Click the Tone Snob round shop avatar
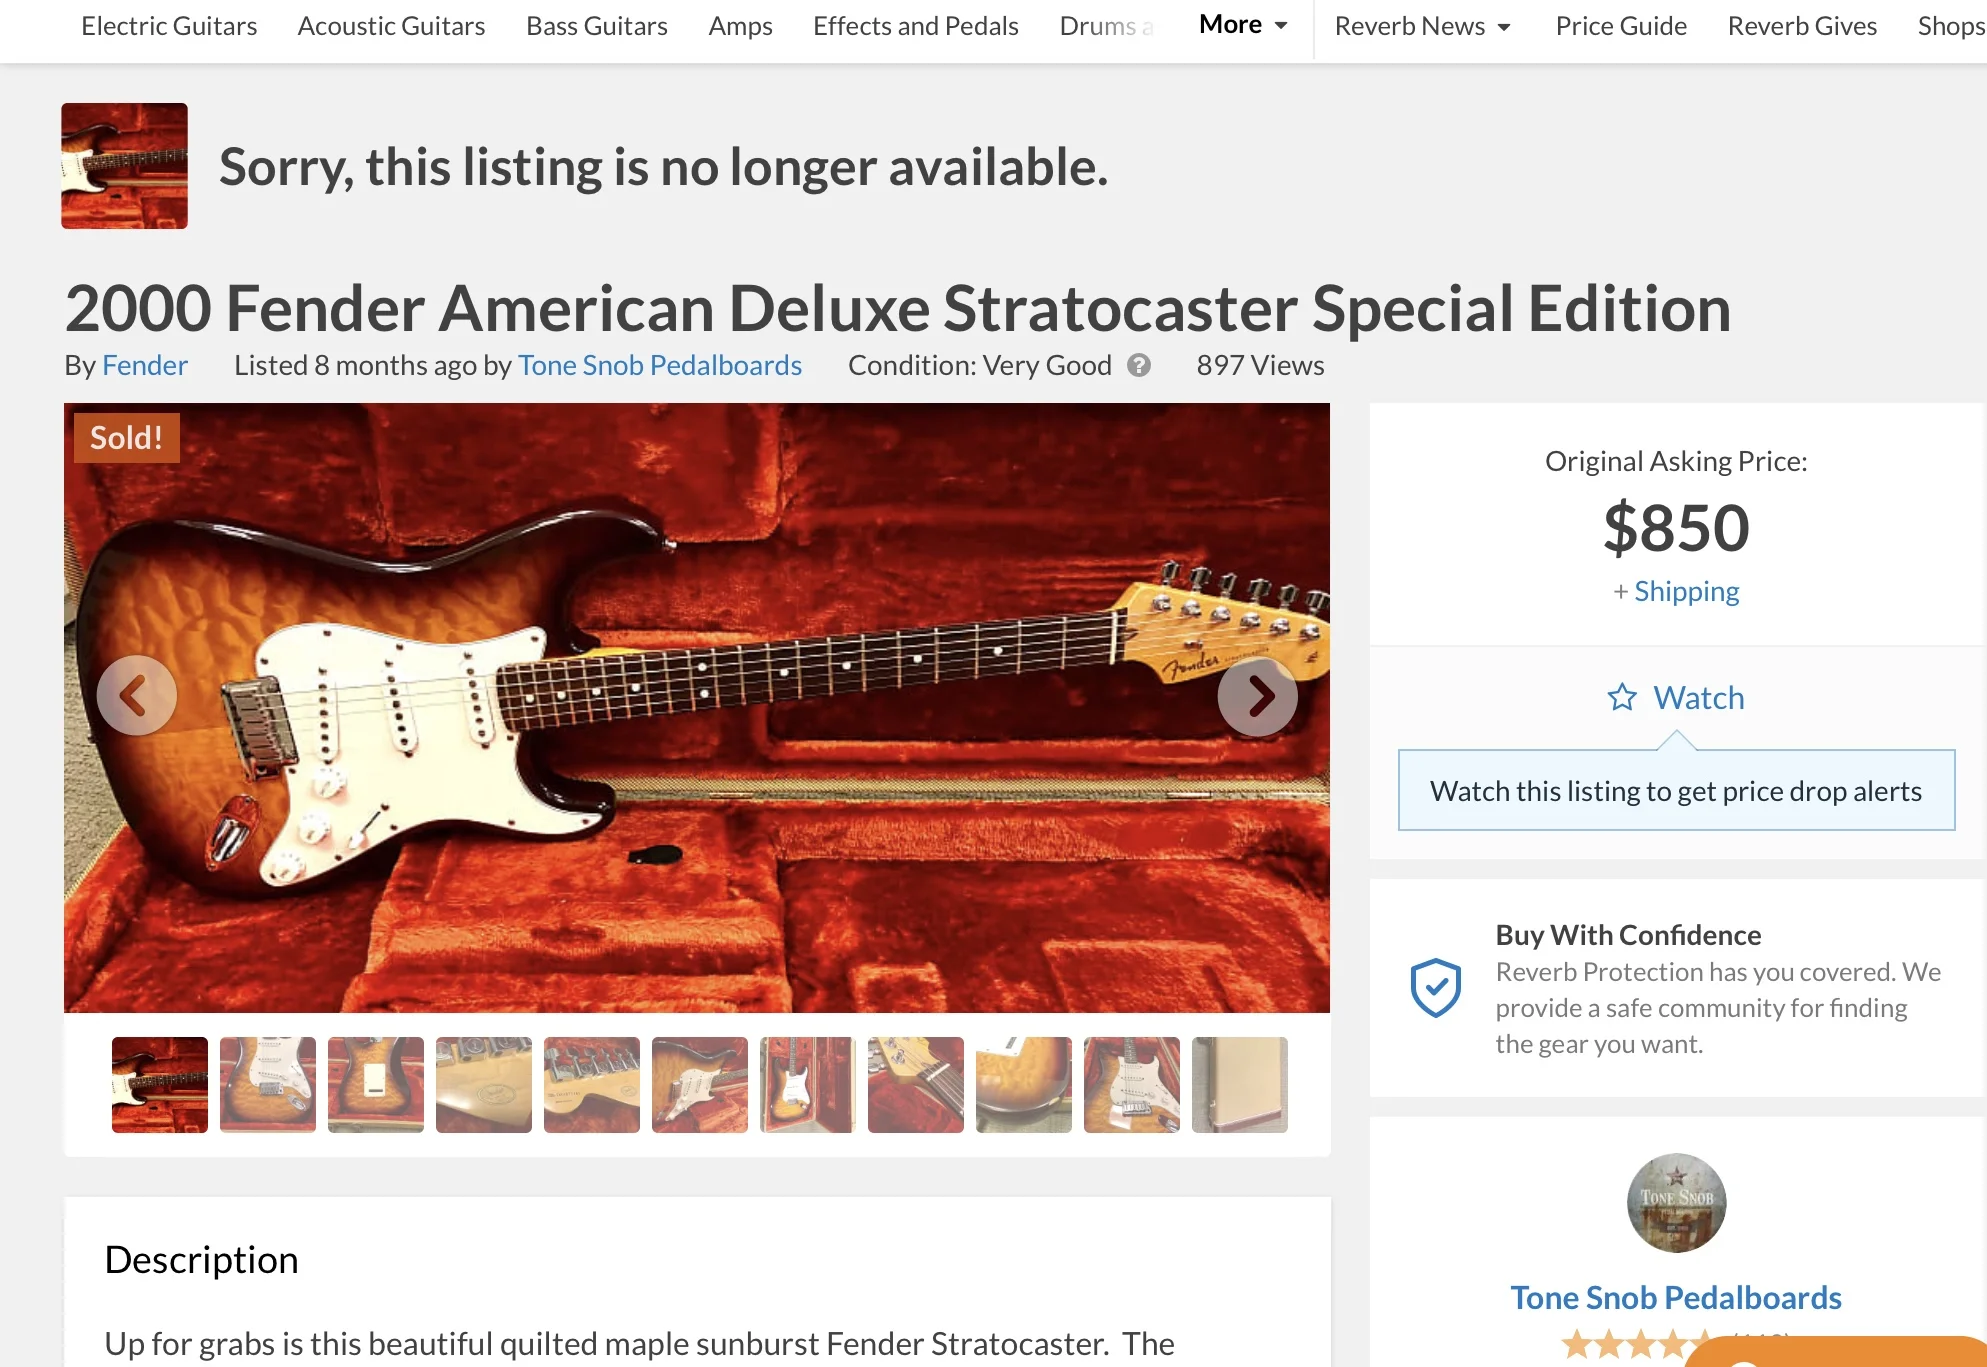Image resolution: width=1987 pixels, height=1367 pixels. [x=1676, y=1203]
